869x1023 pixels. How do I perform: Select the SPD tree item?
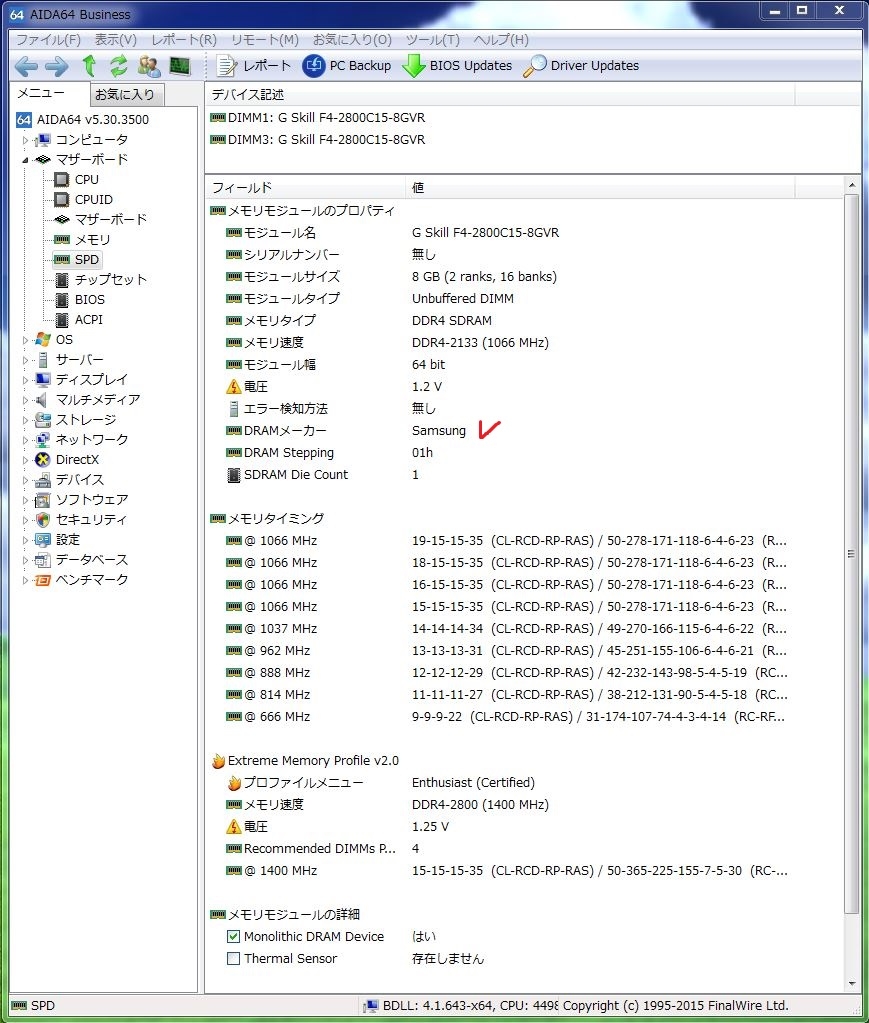(77, 260)
